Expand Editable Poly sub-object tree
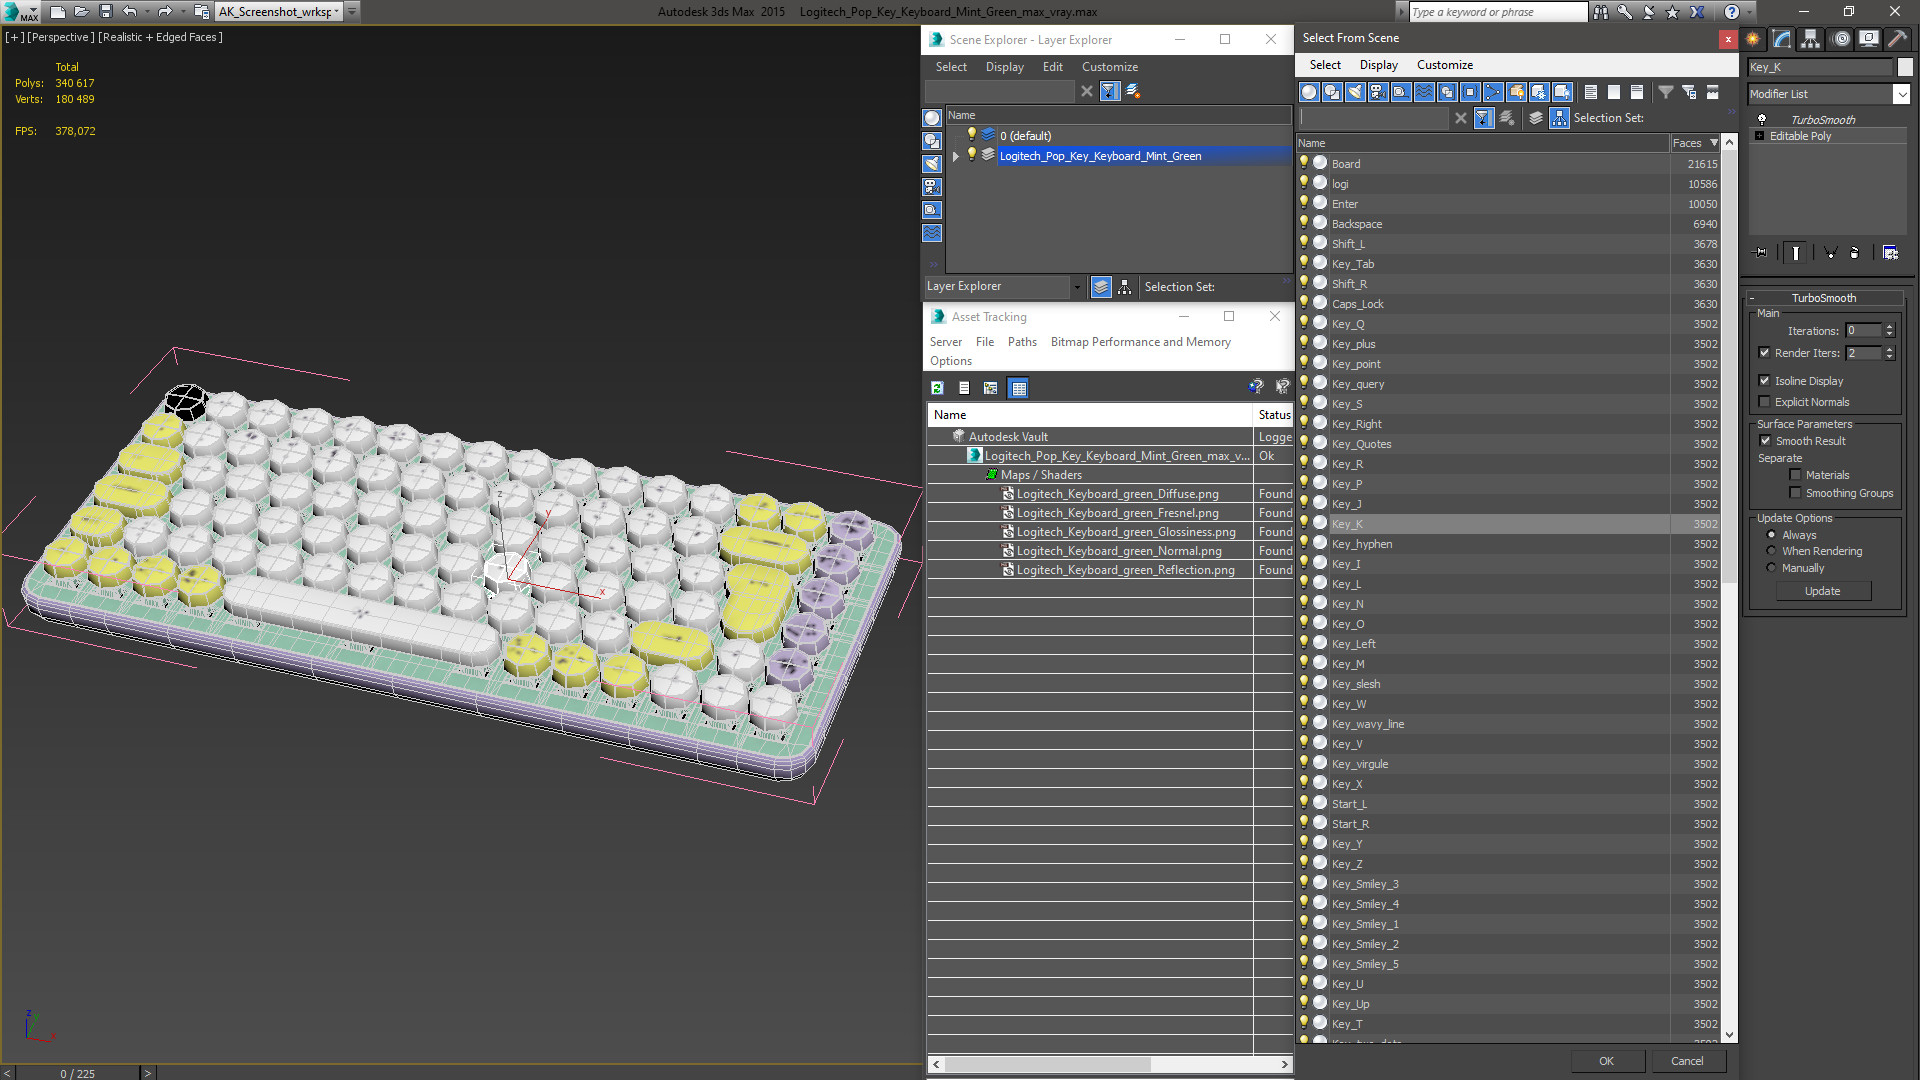The width and height of the screenshot is (1920, 1080). 1760,136
